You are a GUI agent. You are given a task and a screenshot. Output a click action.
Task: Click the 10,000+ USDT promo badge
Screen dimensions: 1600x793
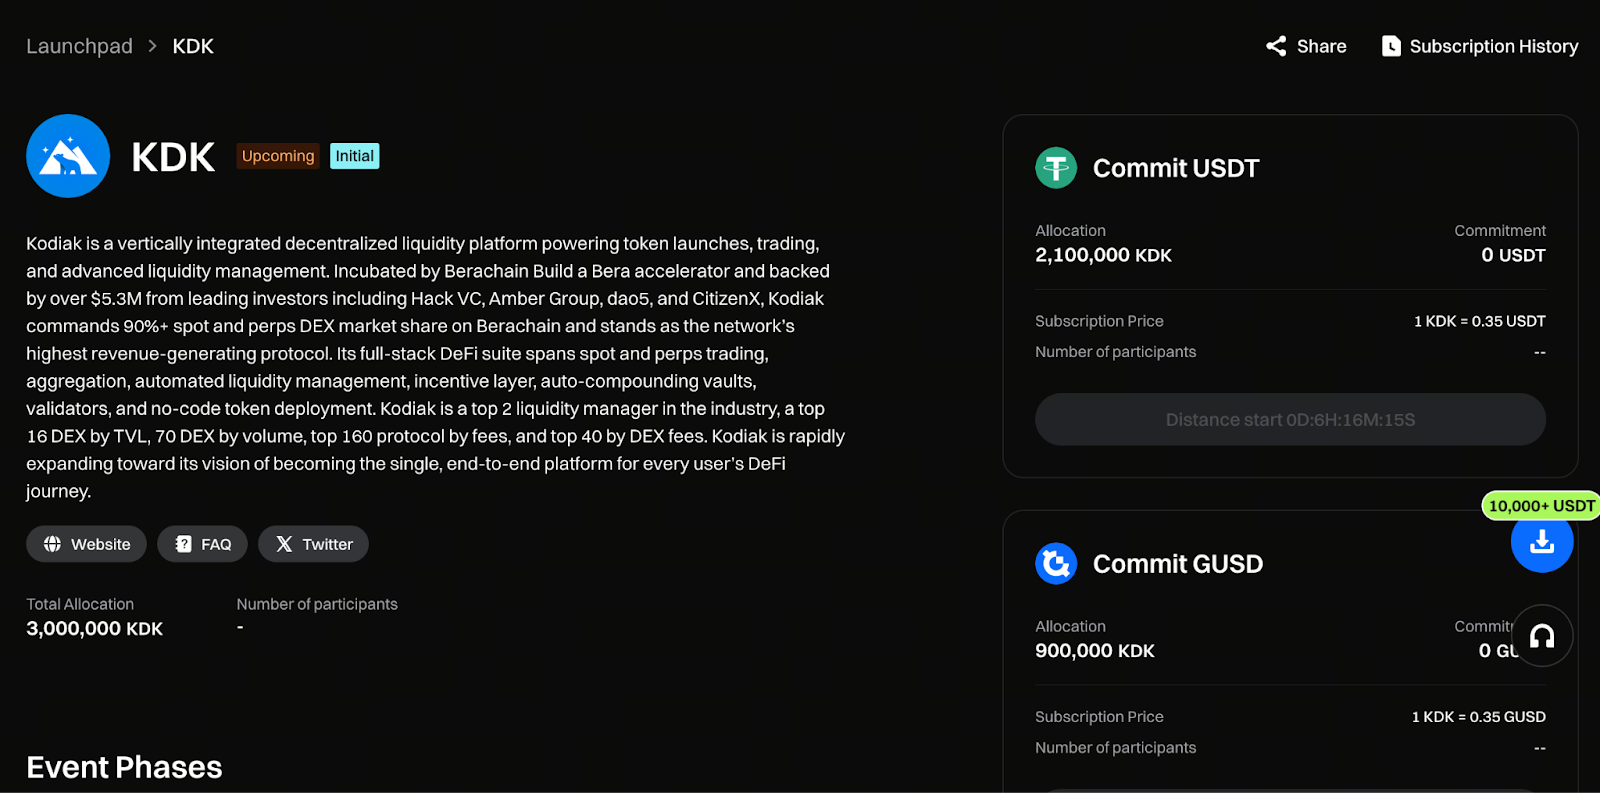[x=1541, y=506]
